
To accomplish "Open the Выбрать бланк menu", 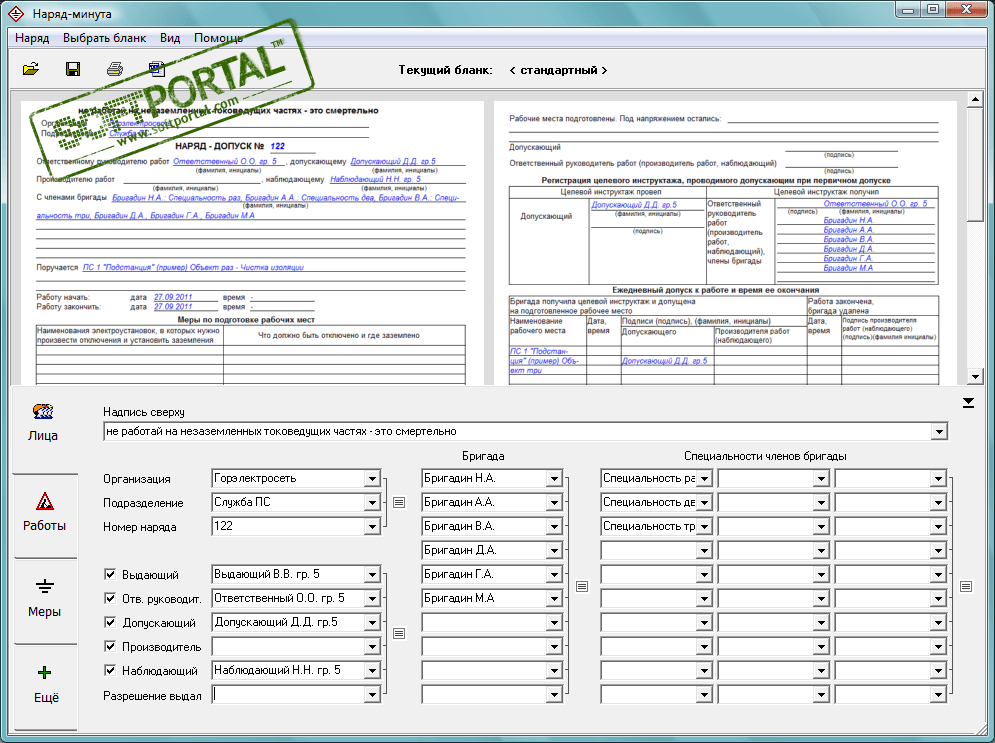I will [105, 38].
